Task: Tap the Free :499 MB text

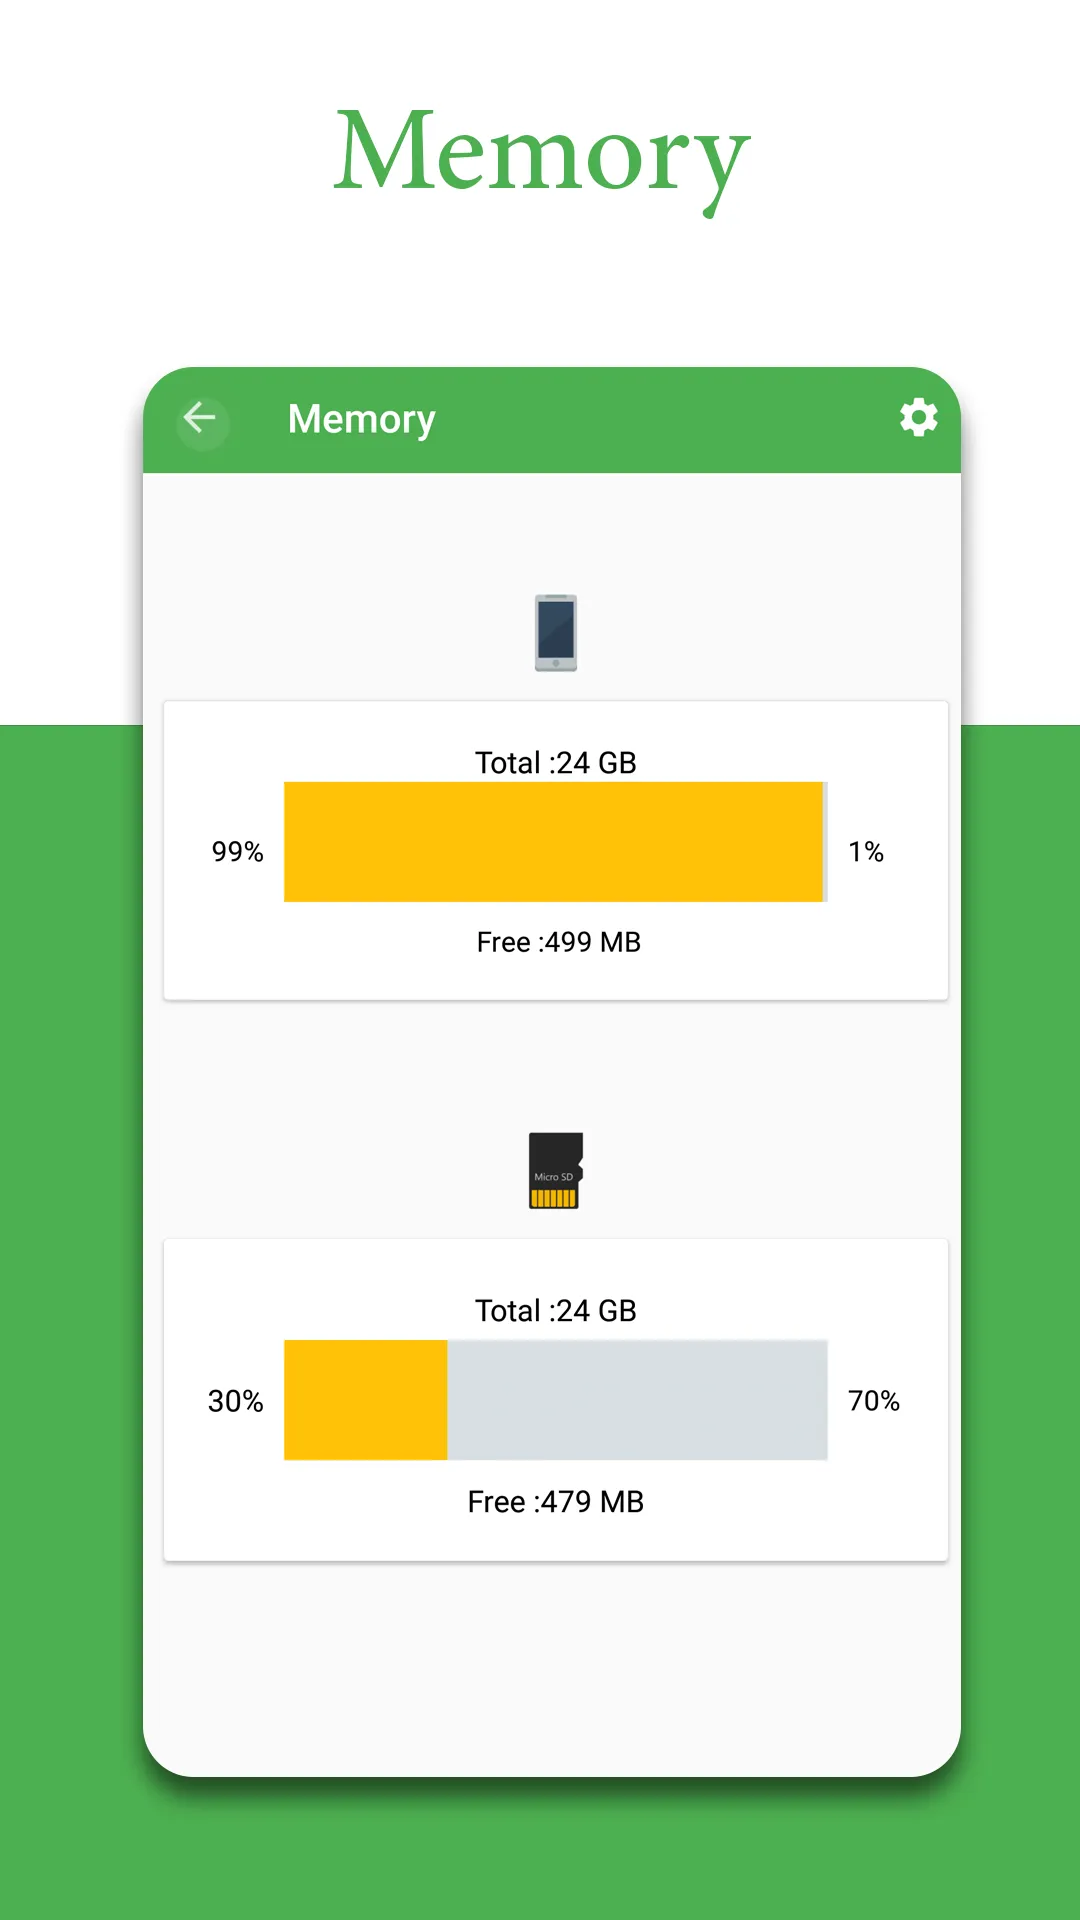Action: (x=557, y=941)
